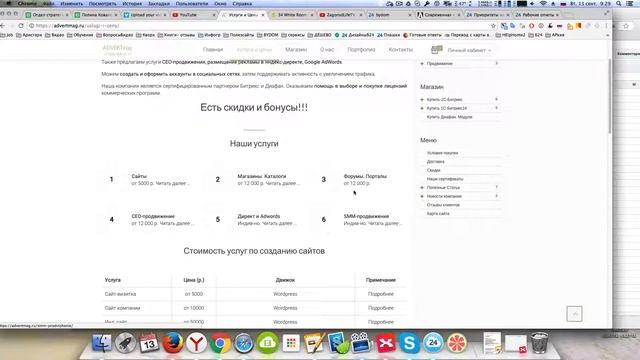Open the Закладки menu in menu bar
640x360 pixels.
coord(159,4)
